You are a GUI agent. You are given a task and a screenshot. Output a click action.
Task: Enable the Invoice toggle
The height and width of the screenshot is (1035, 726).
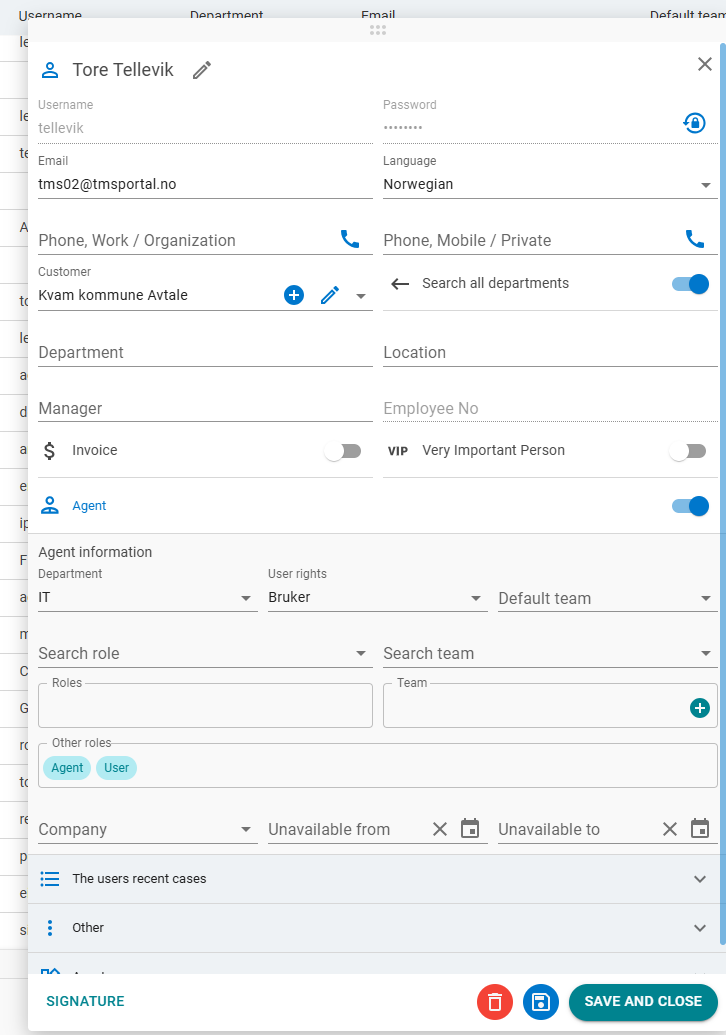[x=342, y=451]
